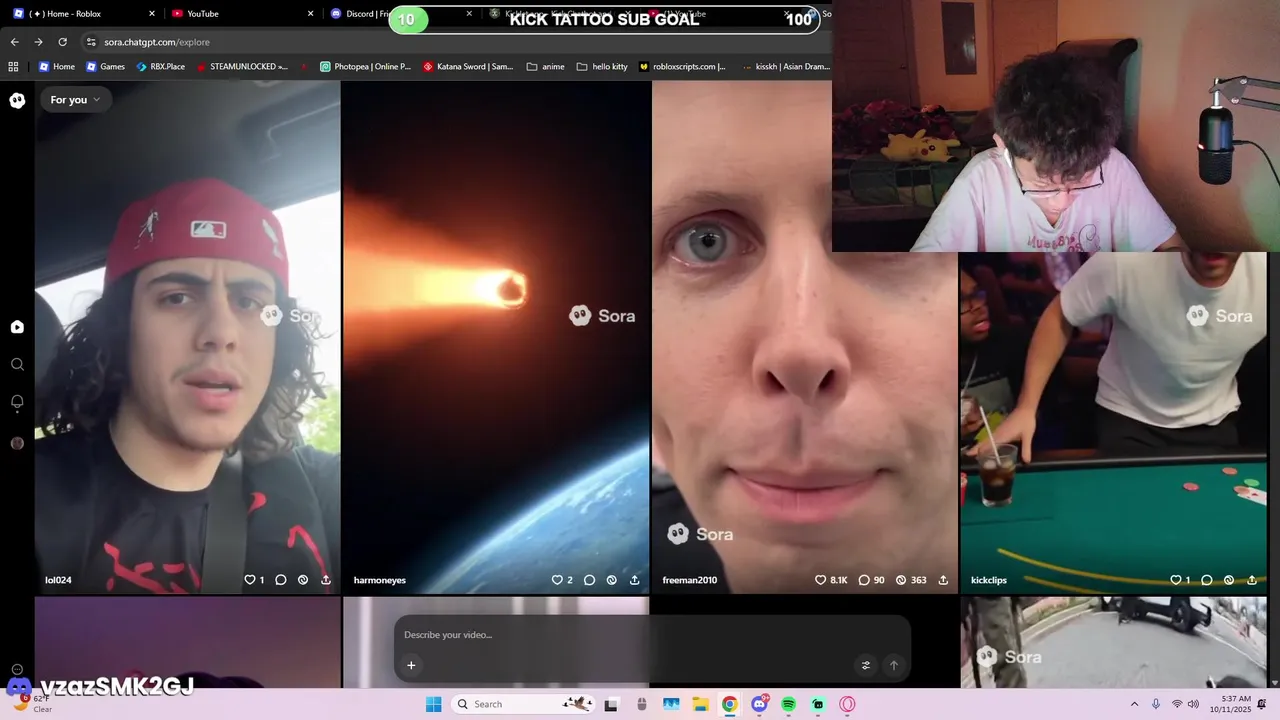
Task: Click the taskbar Search box
Action: tap(523, 704)
